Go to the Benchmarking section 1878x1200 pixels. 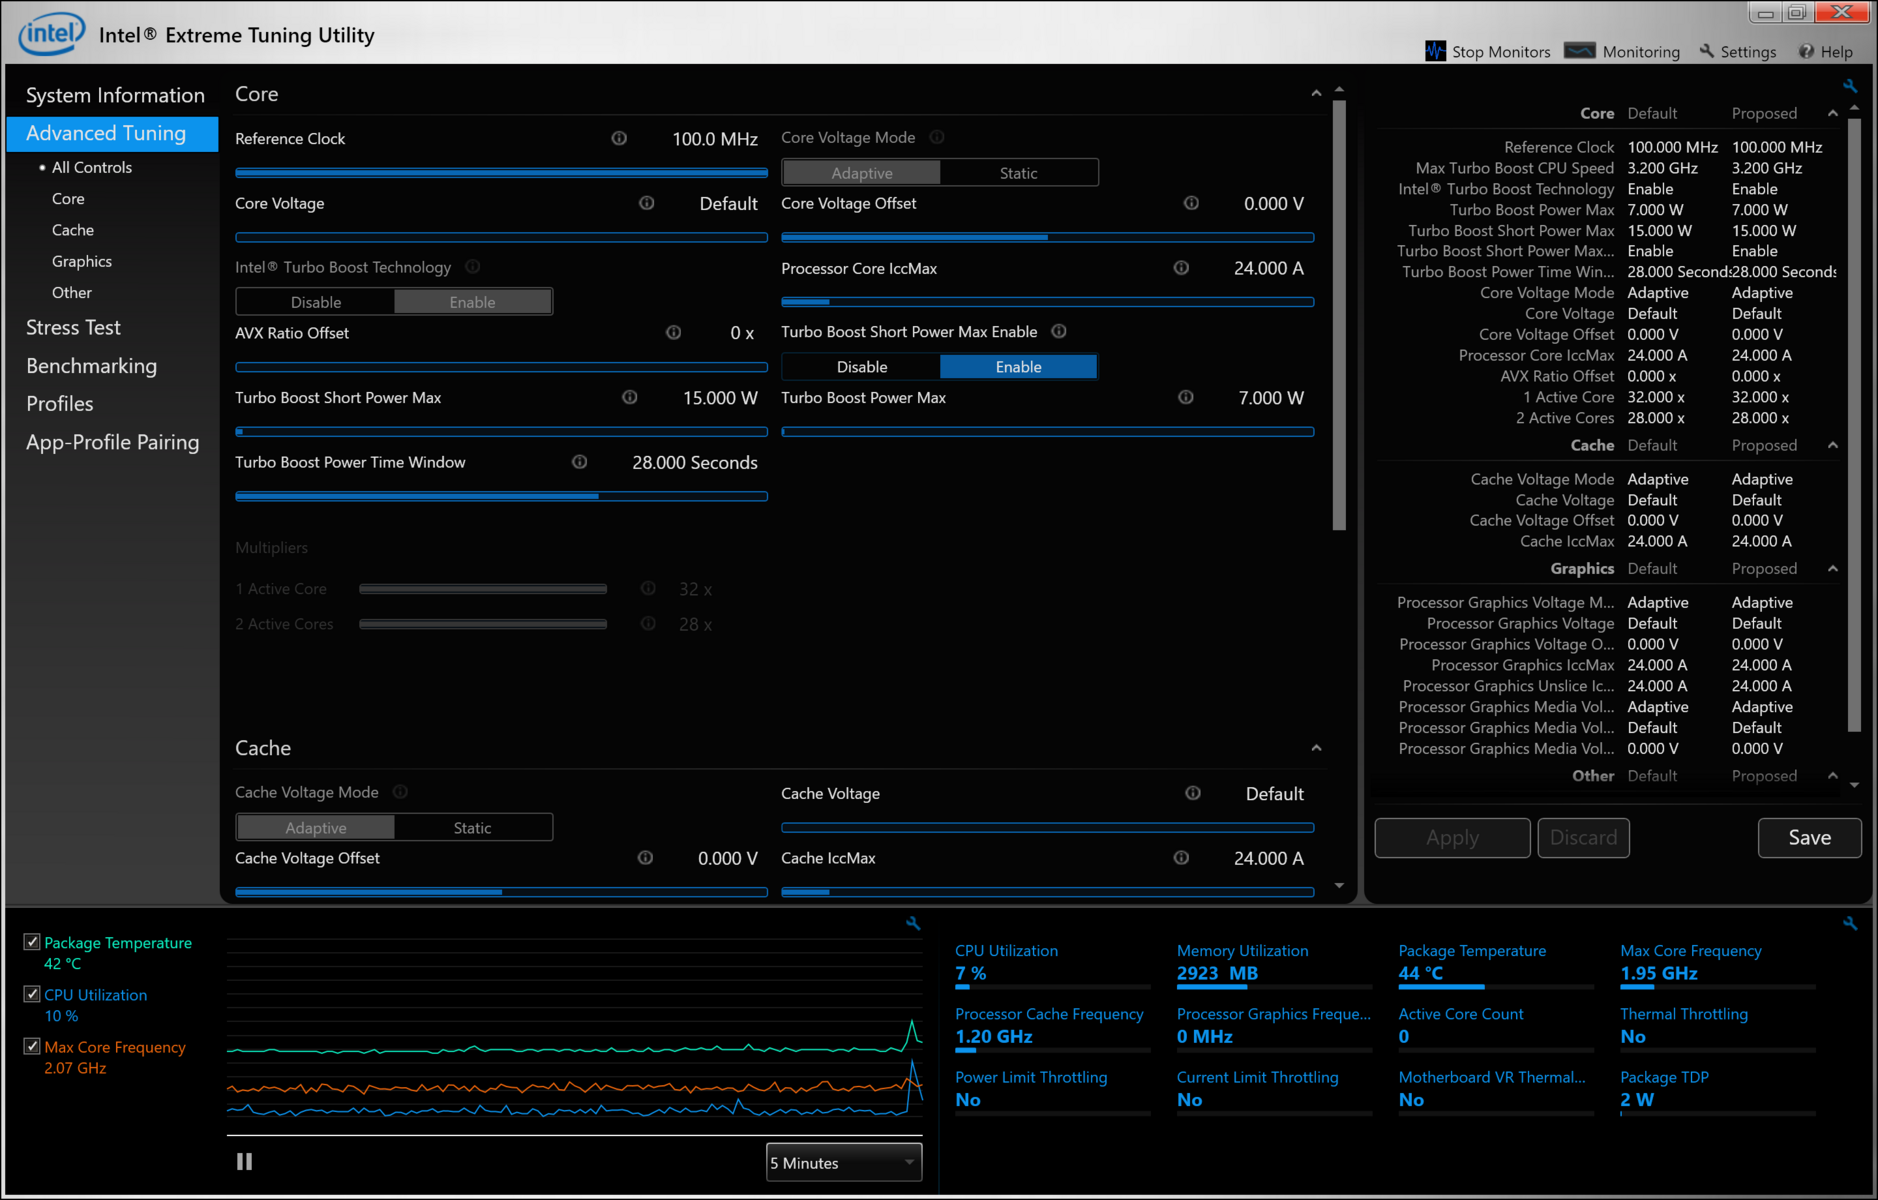click(x=91, y=366)
